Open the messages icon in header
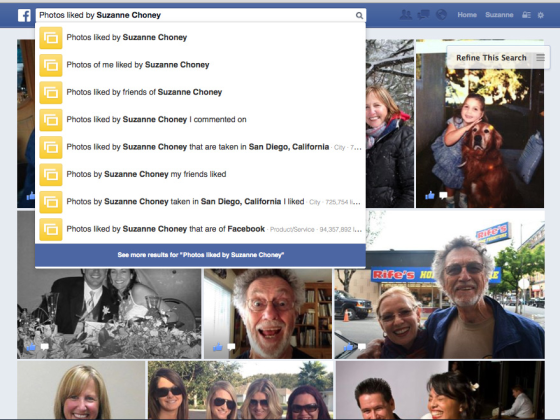Image resolution: width=560 pixels, height=420 pixels. (424, 15)
